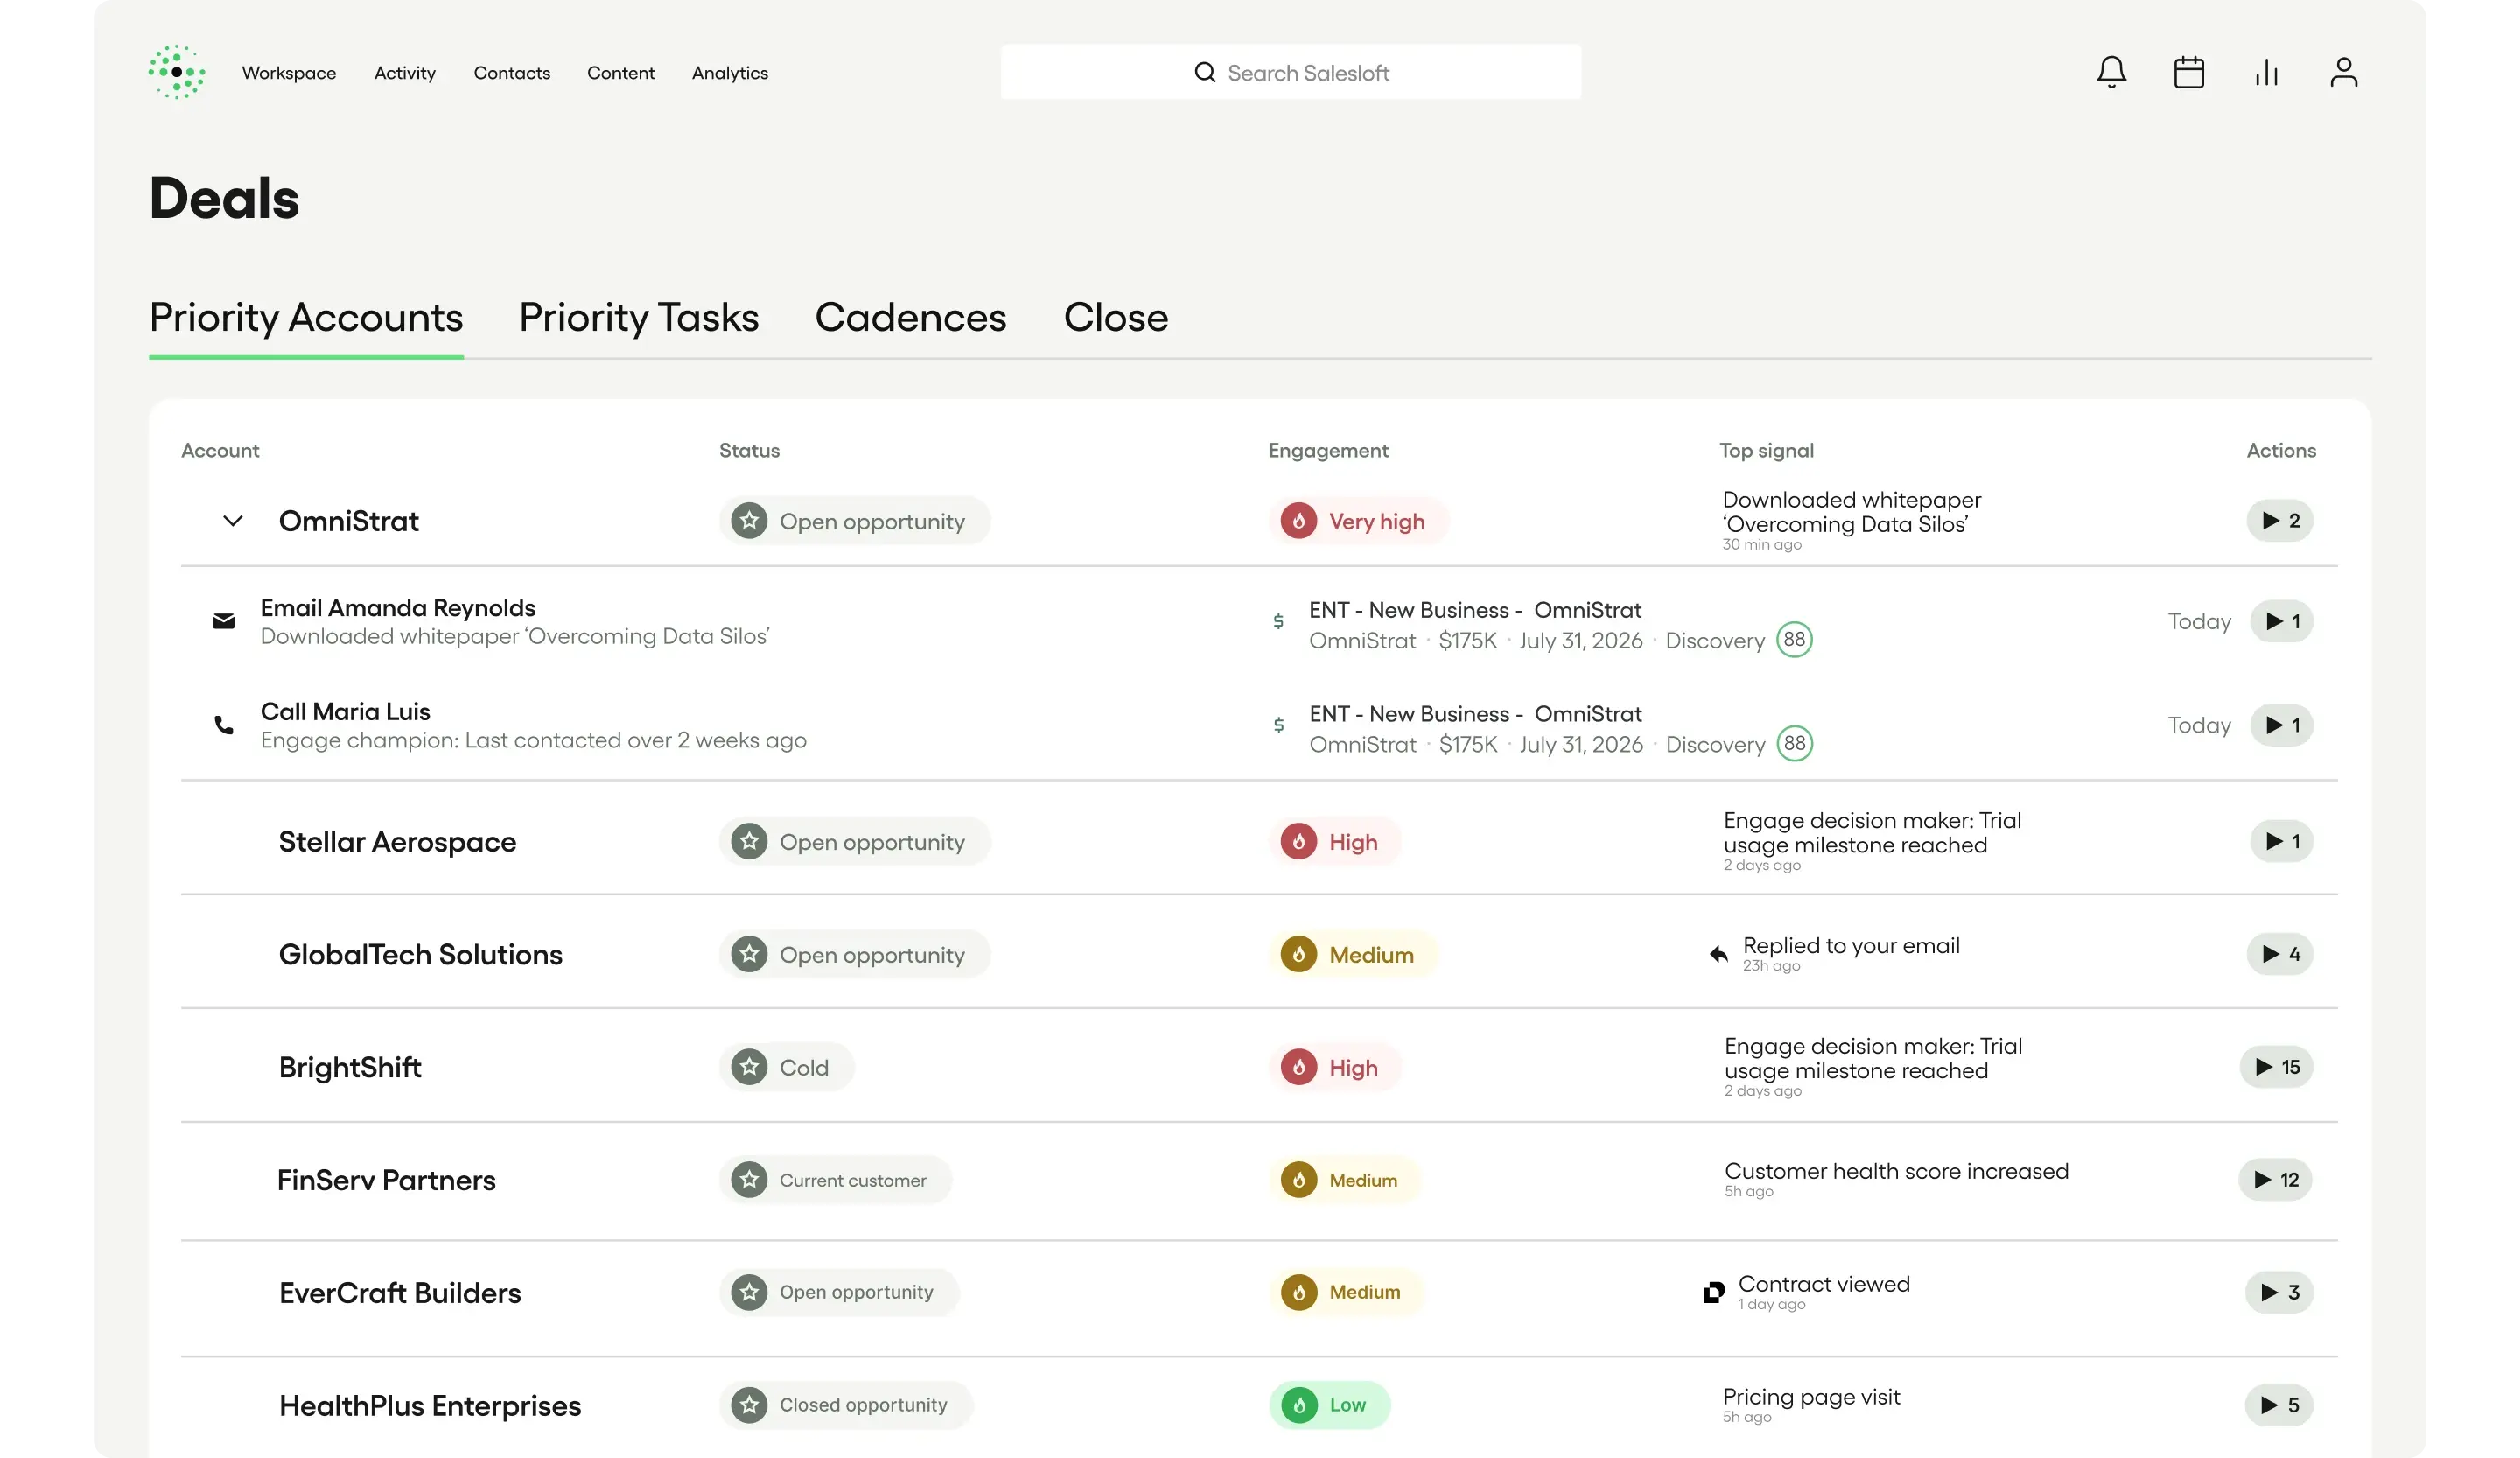Switch to the Priority Tasks tab

639,318
